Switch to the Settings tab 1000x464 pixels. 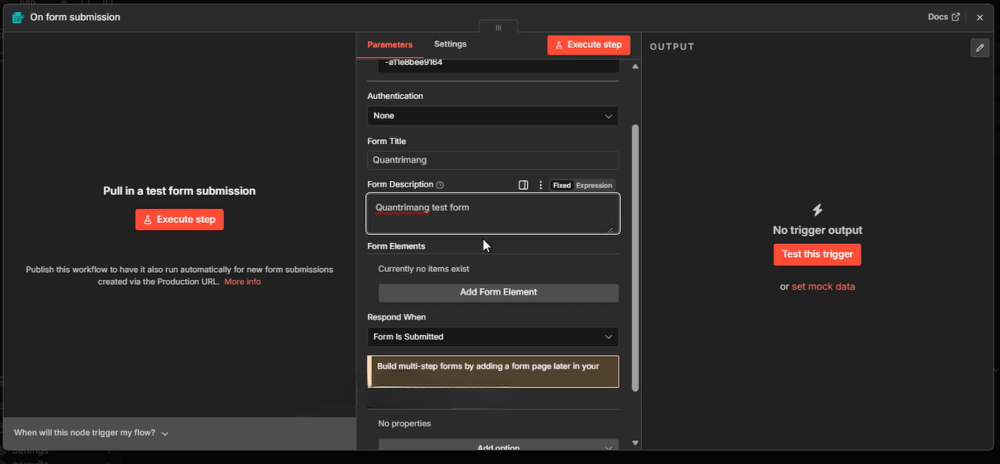[x=450, y=44]
